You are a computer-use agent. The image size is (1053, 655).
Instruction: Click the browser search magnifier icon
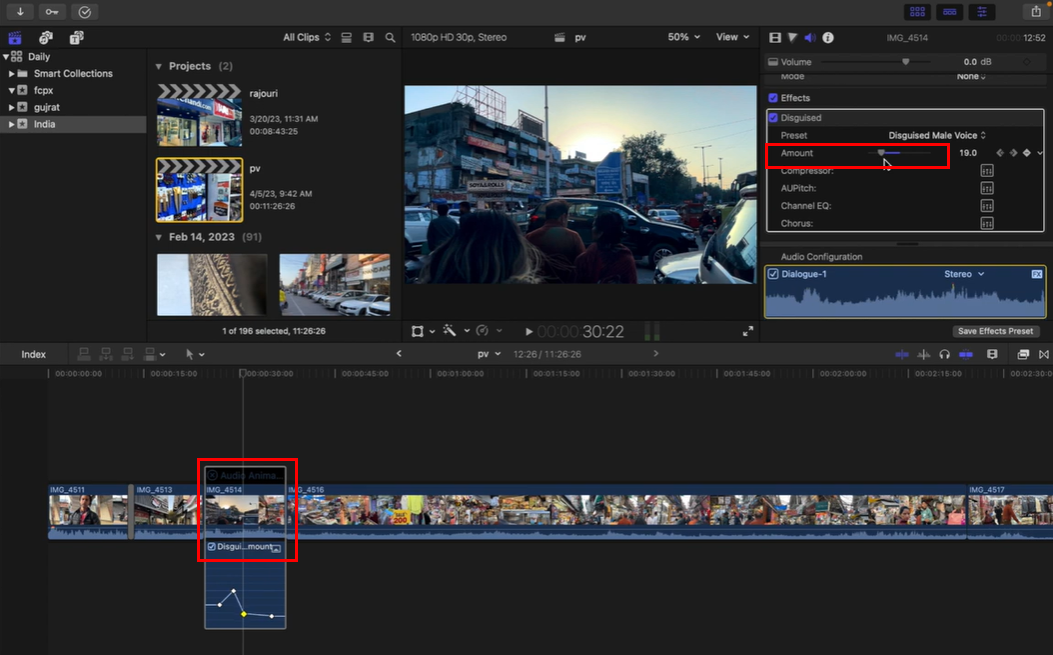(x=390, y=38)
